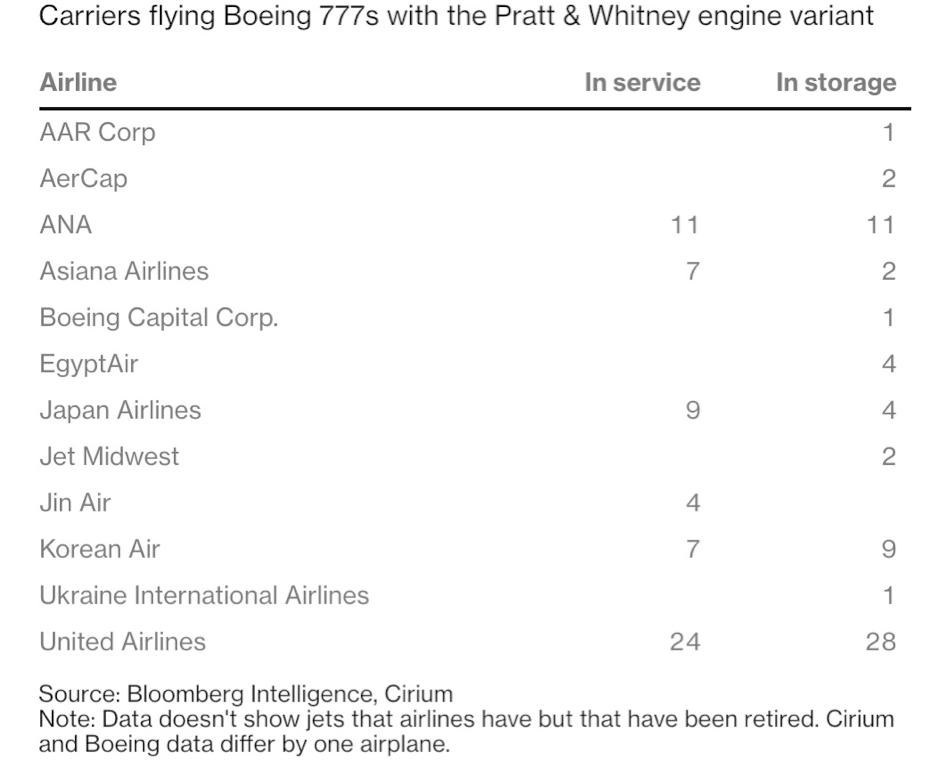Select the AAR Corp row label

pyautogui.click(x=97, y=133)
